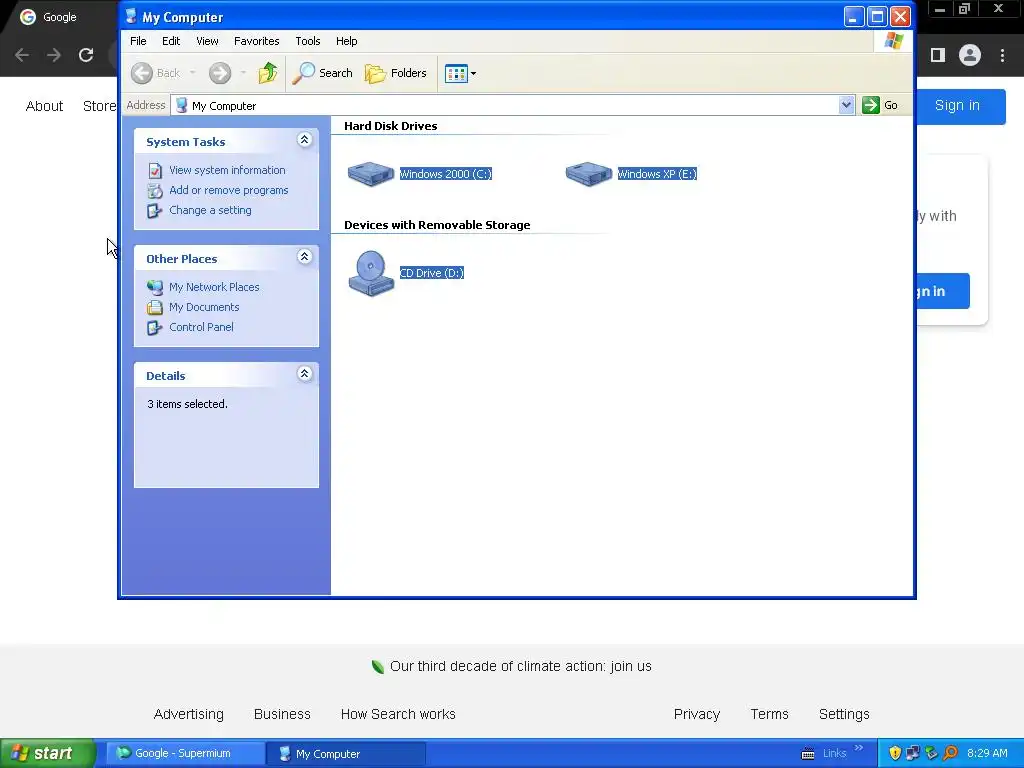Open Control Panel link
This screenshot has height=768, width=1024.
(201, 327)
